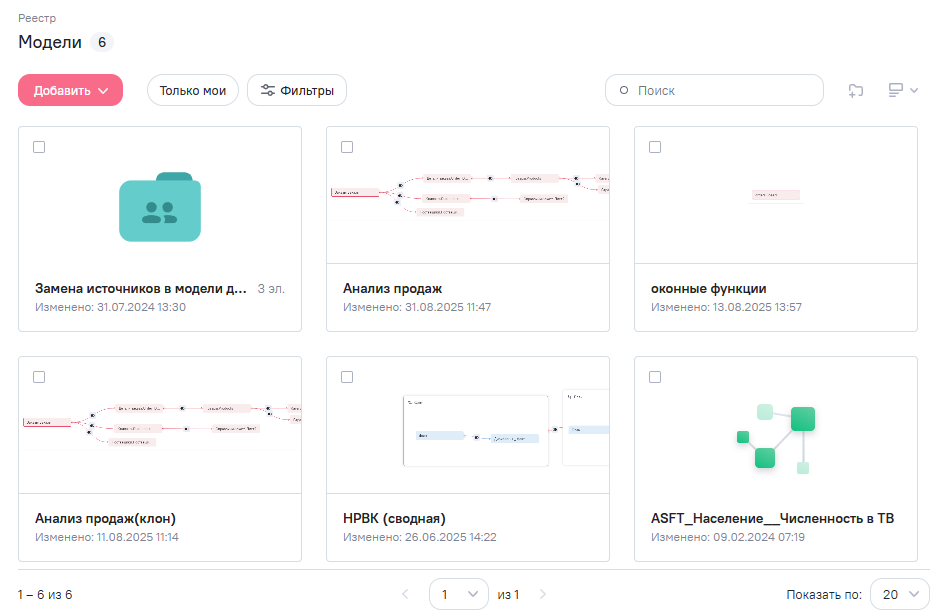Expand the Добавить dropdown button
The width and height of the screenshot is (936, 613).
pos(70,91)
